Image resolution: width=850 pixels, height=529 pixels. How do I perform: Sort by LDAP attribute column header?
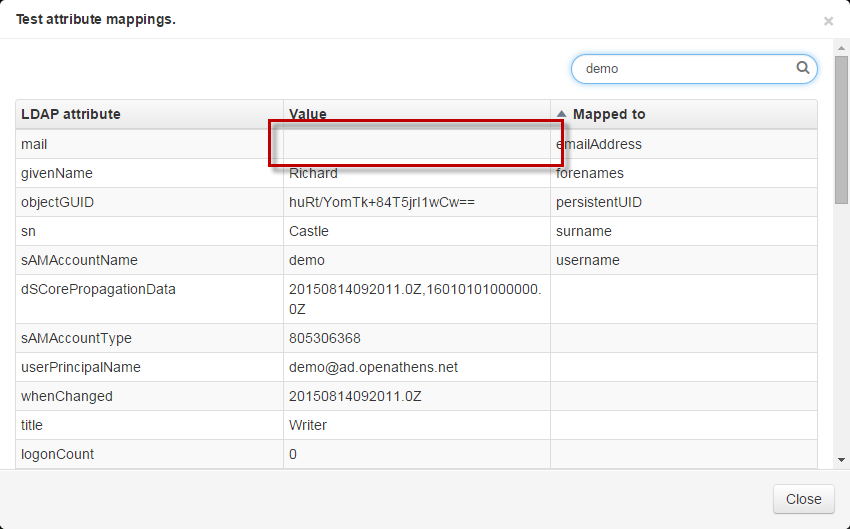coord(71,114)
